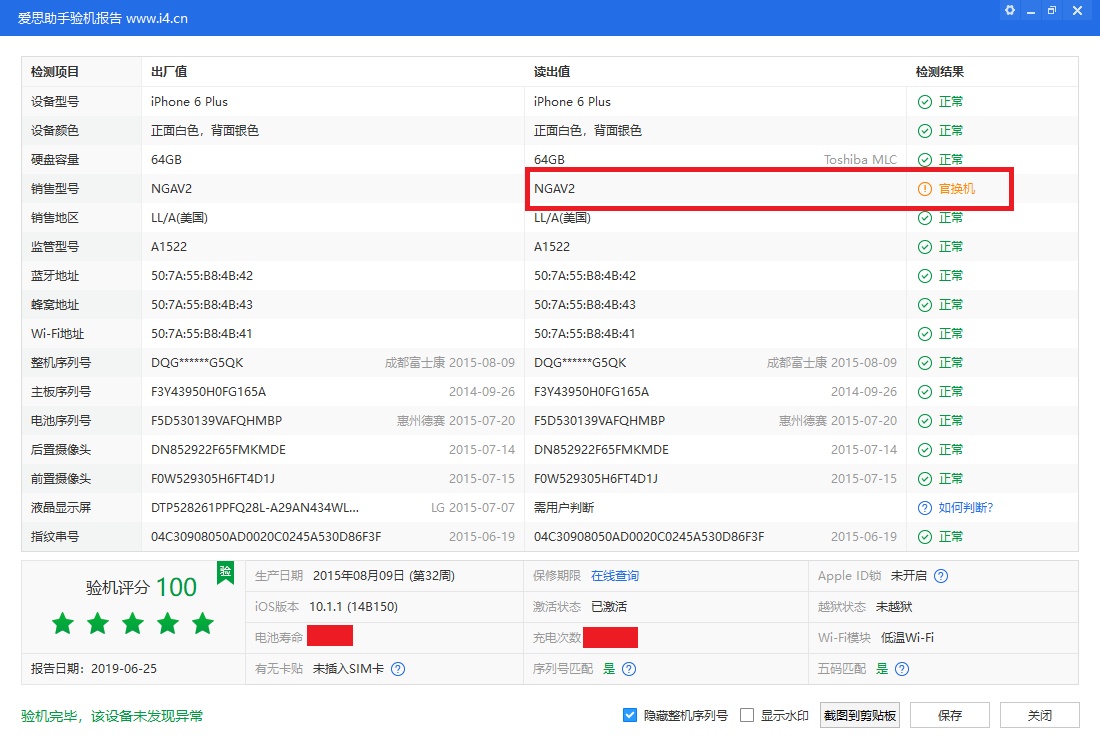The width and height of the screenshot is (1100, 749).
Task: Click the green check icon for 主板序列号
Action: pyautogui.click(x=925, y=392)
